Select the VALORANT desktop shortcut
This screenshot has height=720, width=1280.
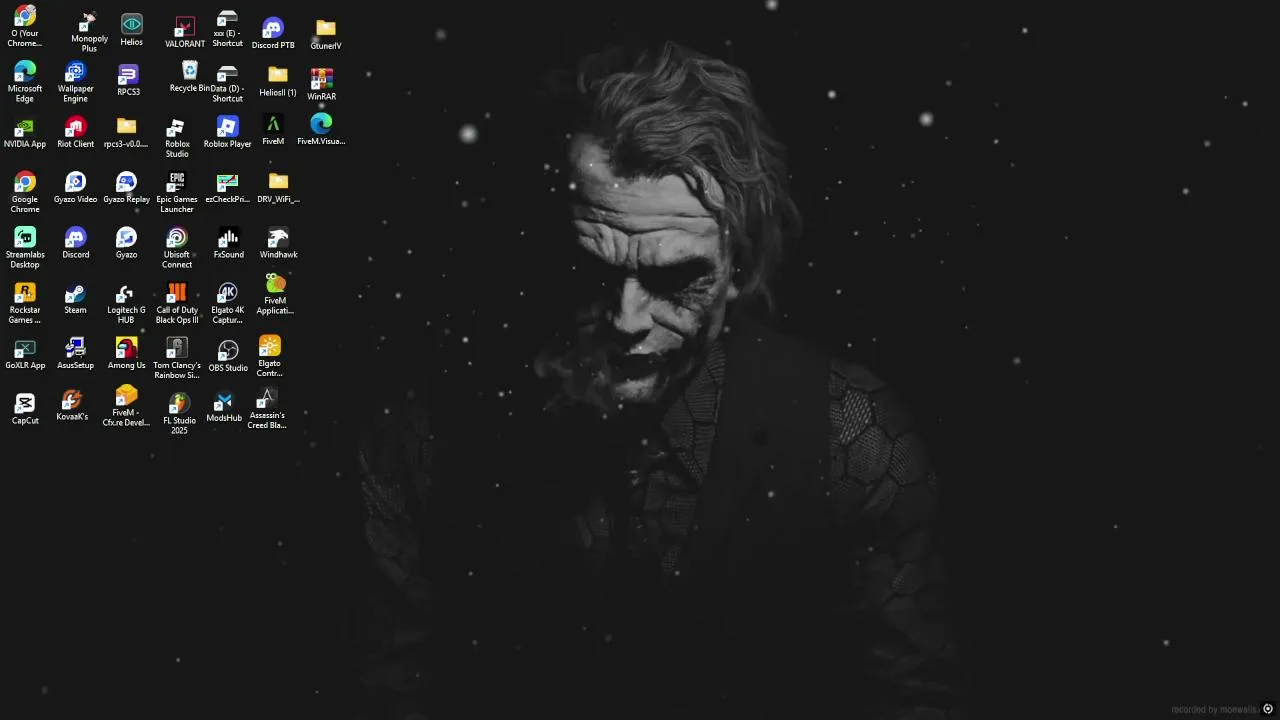click(184, 32)
